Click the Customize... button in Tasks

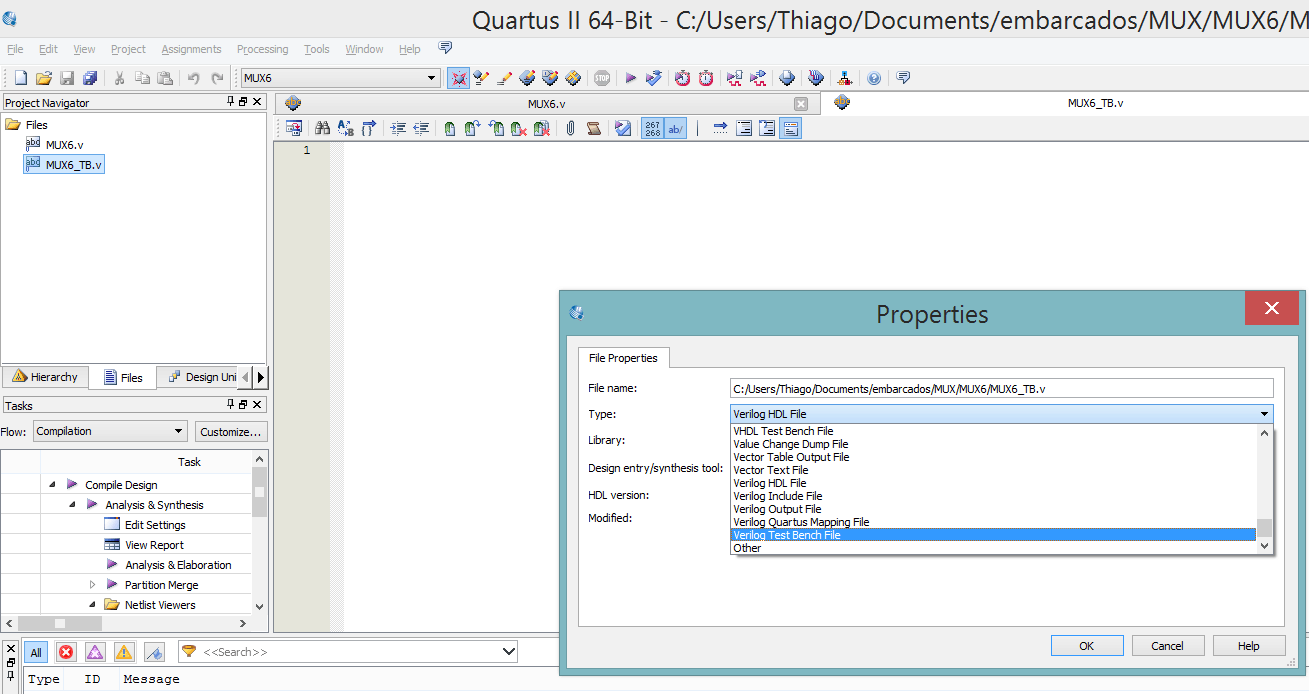pos(231,432)
